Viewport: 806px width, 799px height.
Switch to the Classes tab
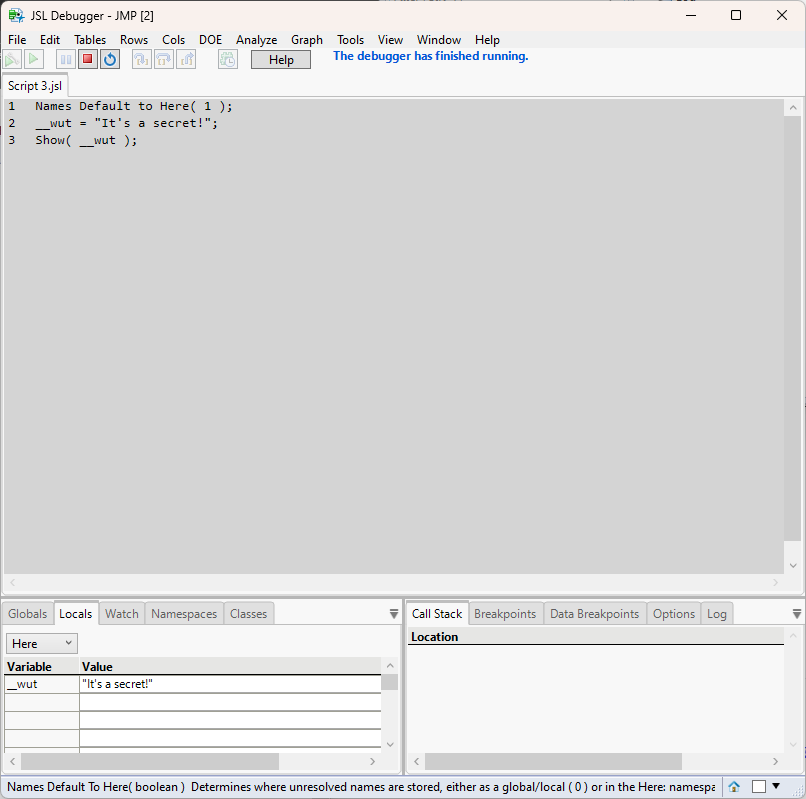pos(248,613)
